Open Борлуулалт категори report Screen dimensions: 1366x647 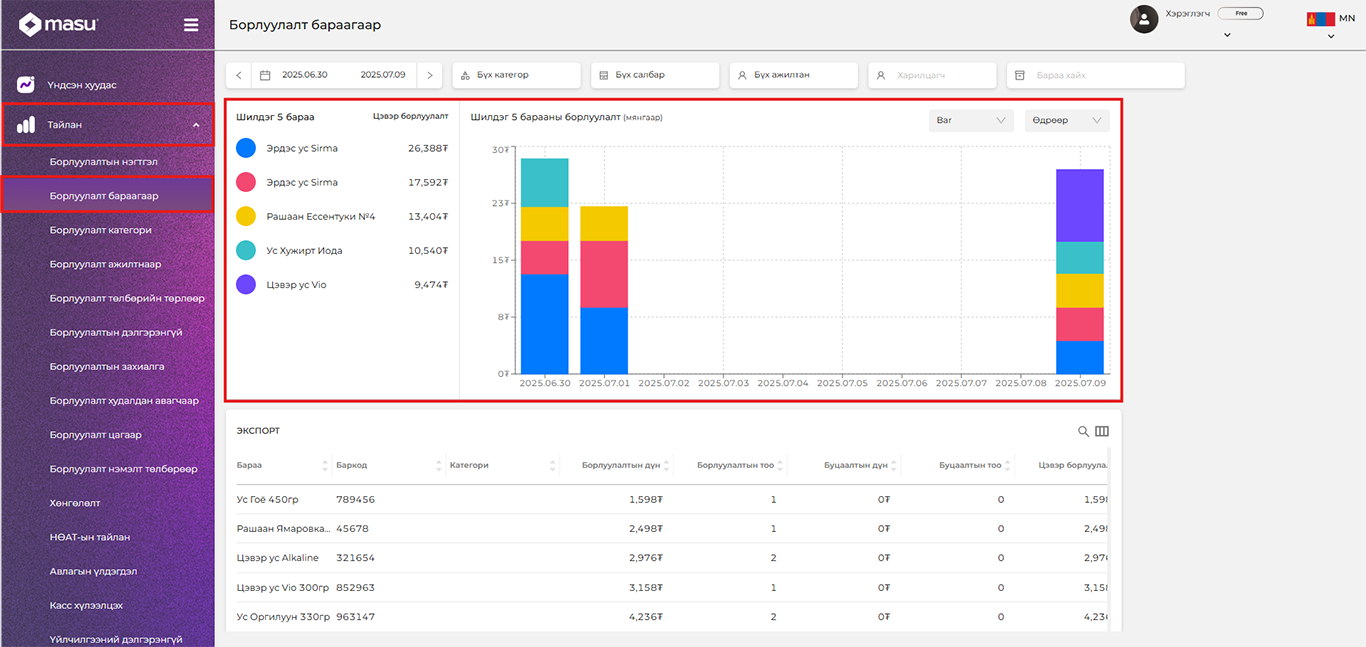point(101,230)
